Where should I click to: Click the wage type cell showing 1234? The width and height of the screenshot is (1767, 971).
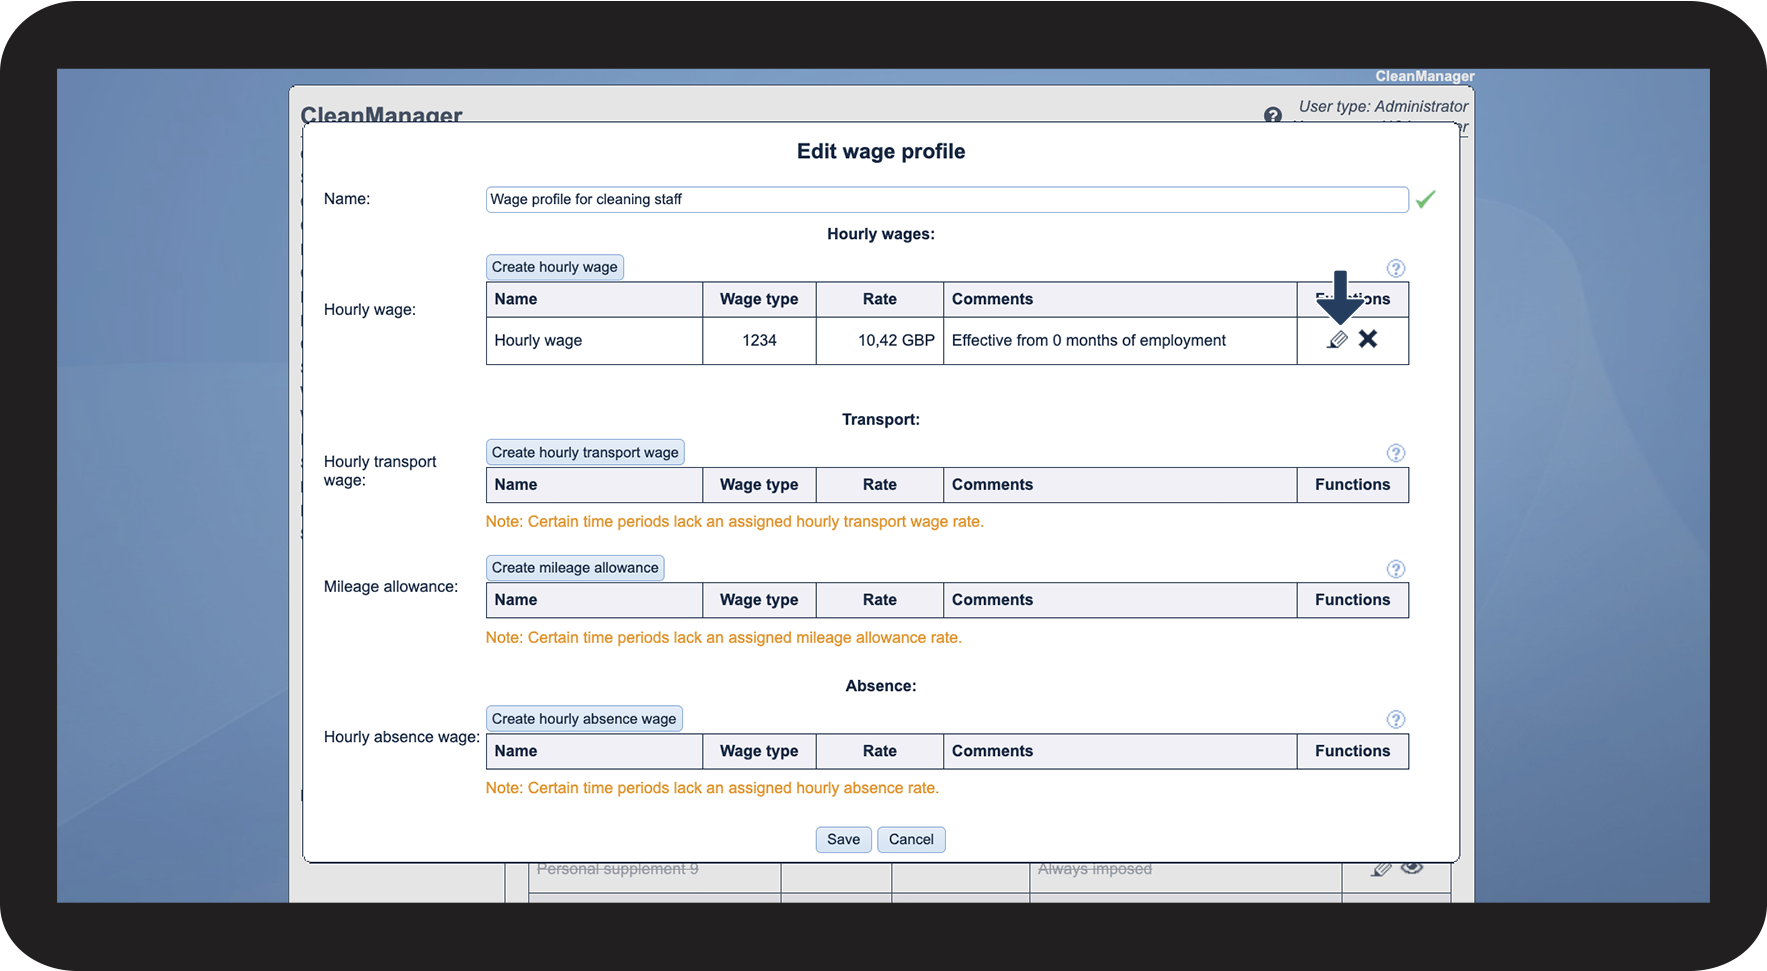[759, 341]
